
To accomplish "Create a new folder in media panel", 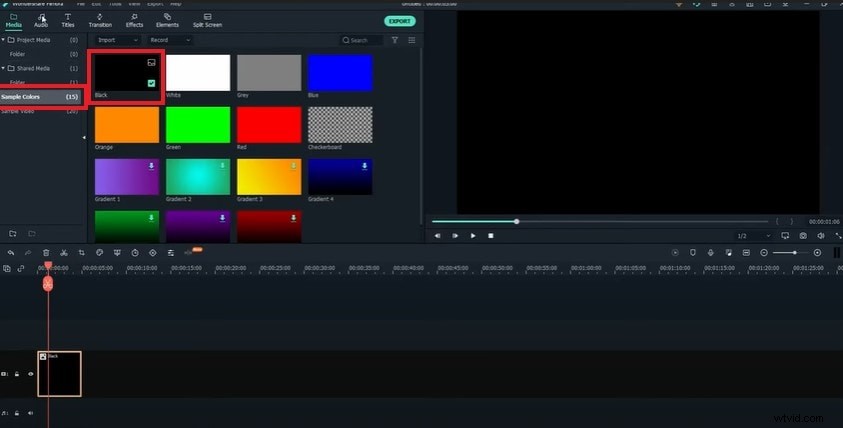I will coord(13,233).
